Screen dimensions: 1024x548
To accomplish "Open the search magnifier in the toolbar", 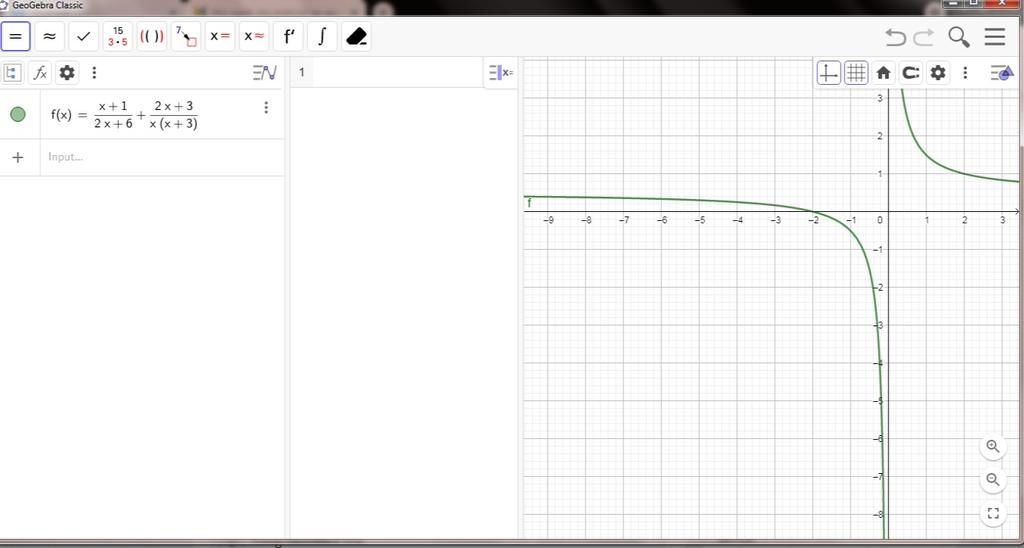I will (x=959, y=37).
